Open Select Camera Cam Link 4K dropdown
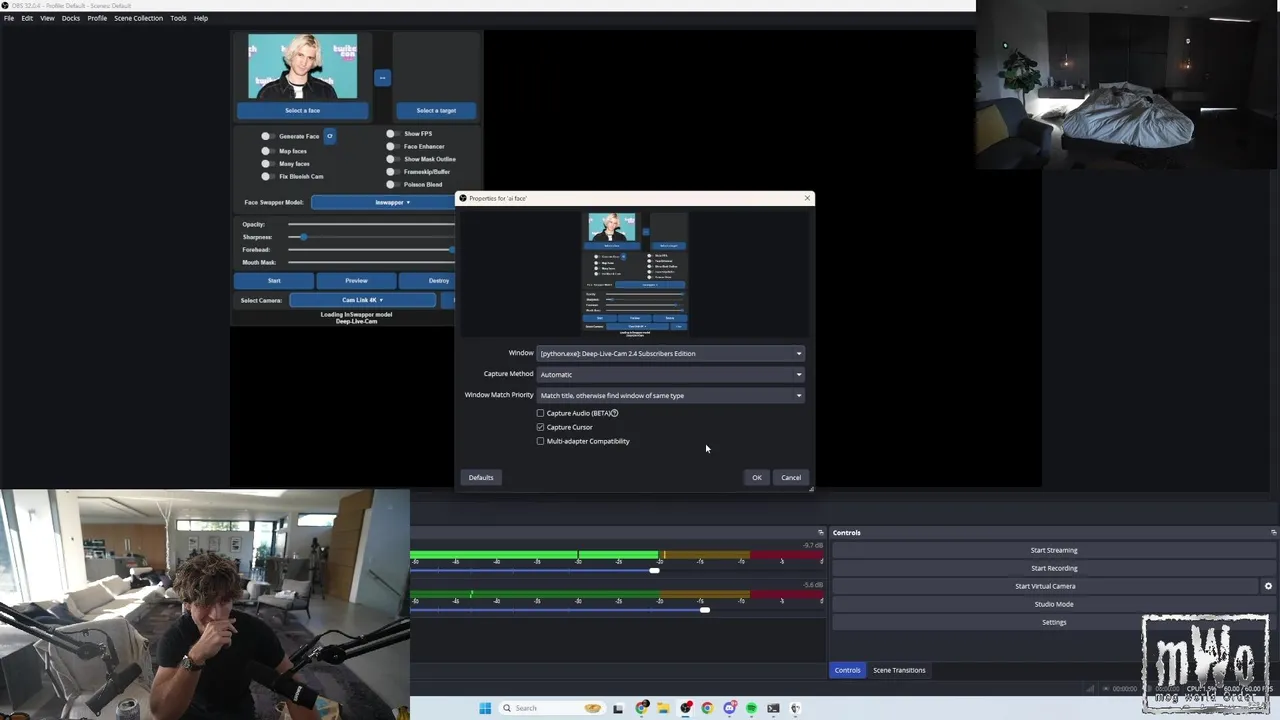 coord(362,300)
